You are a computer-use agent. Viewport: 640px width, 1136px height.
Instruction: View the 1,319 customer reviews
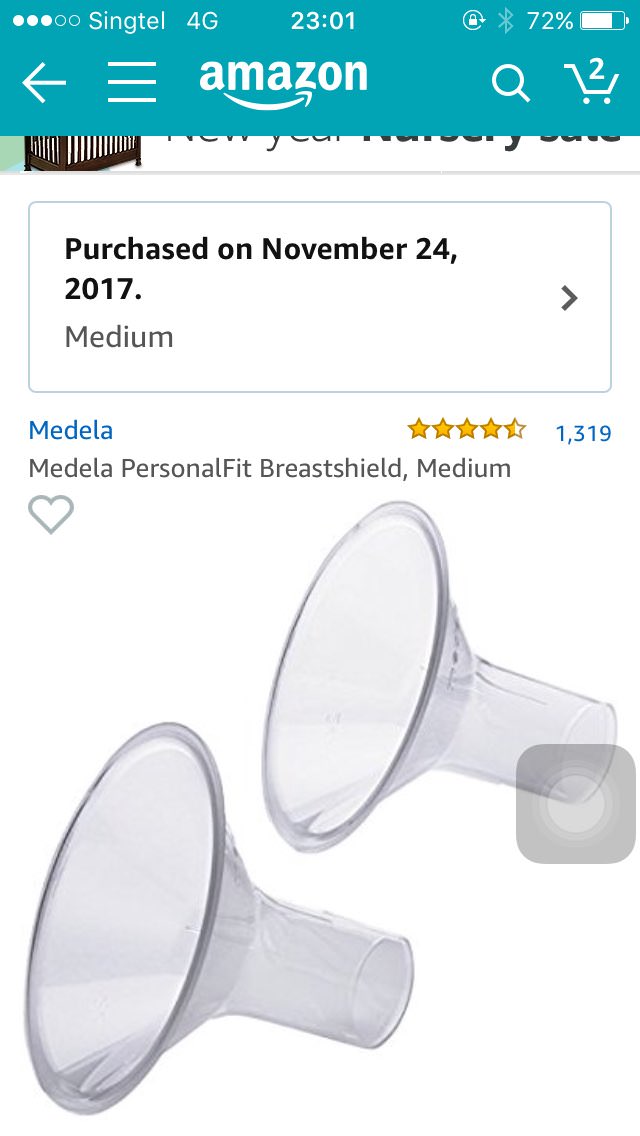tap(583, 433)
